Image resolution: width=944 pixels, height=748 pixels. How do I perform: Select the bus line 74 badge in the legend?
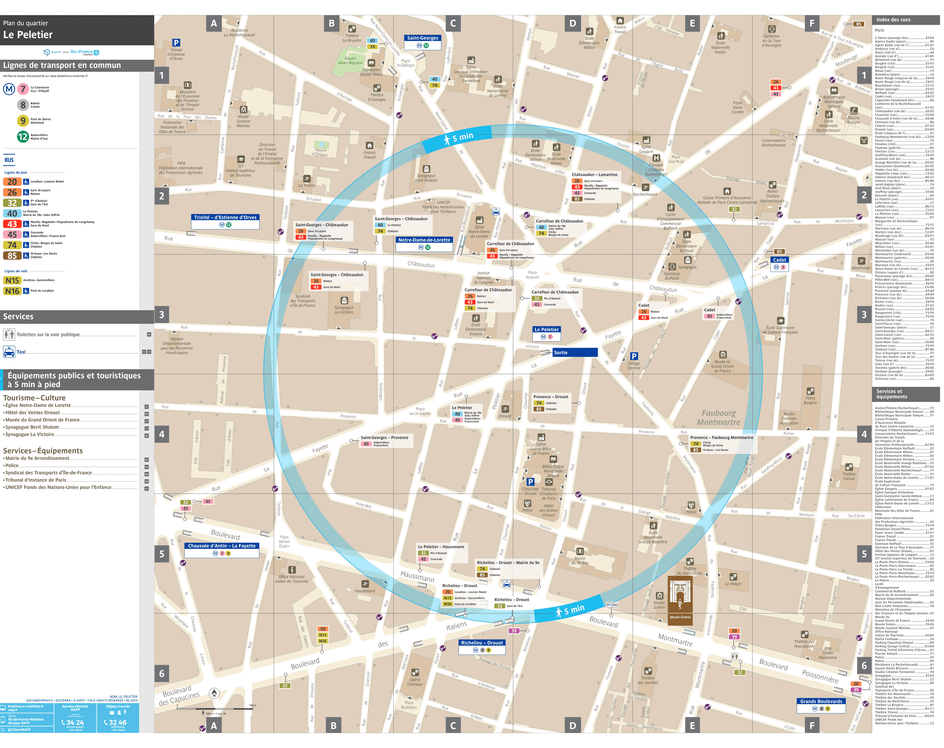tap(12, 246)
